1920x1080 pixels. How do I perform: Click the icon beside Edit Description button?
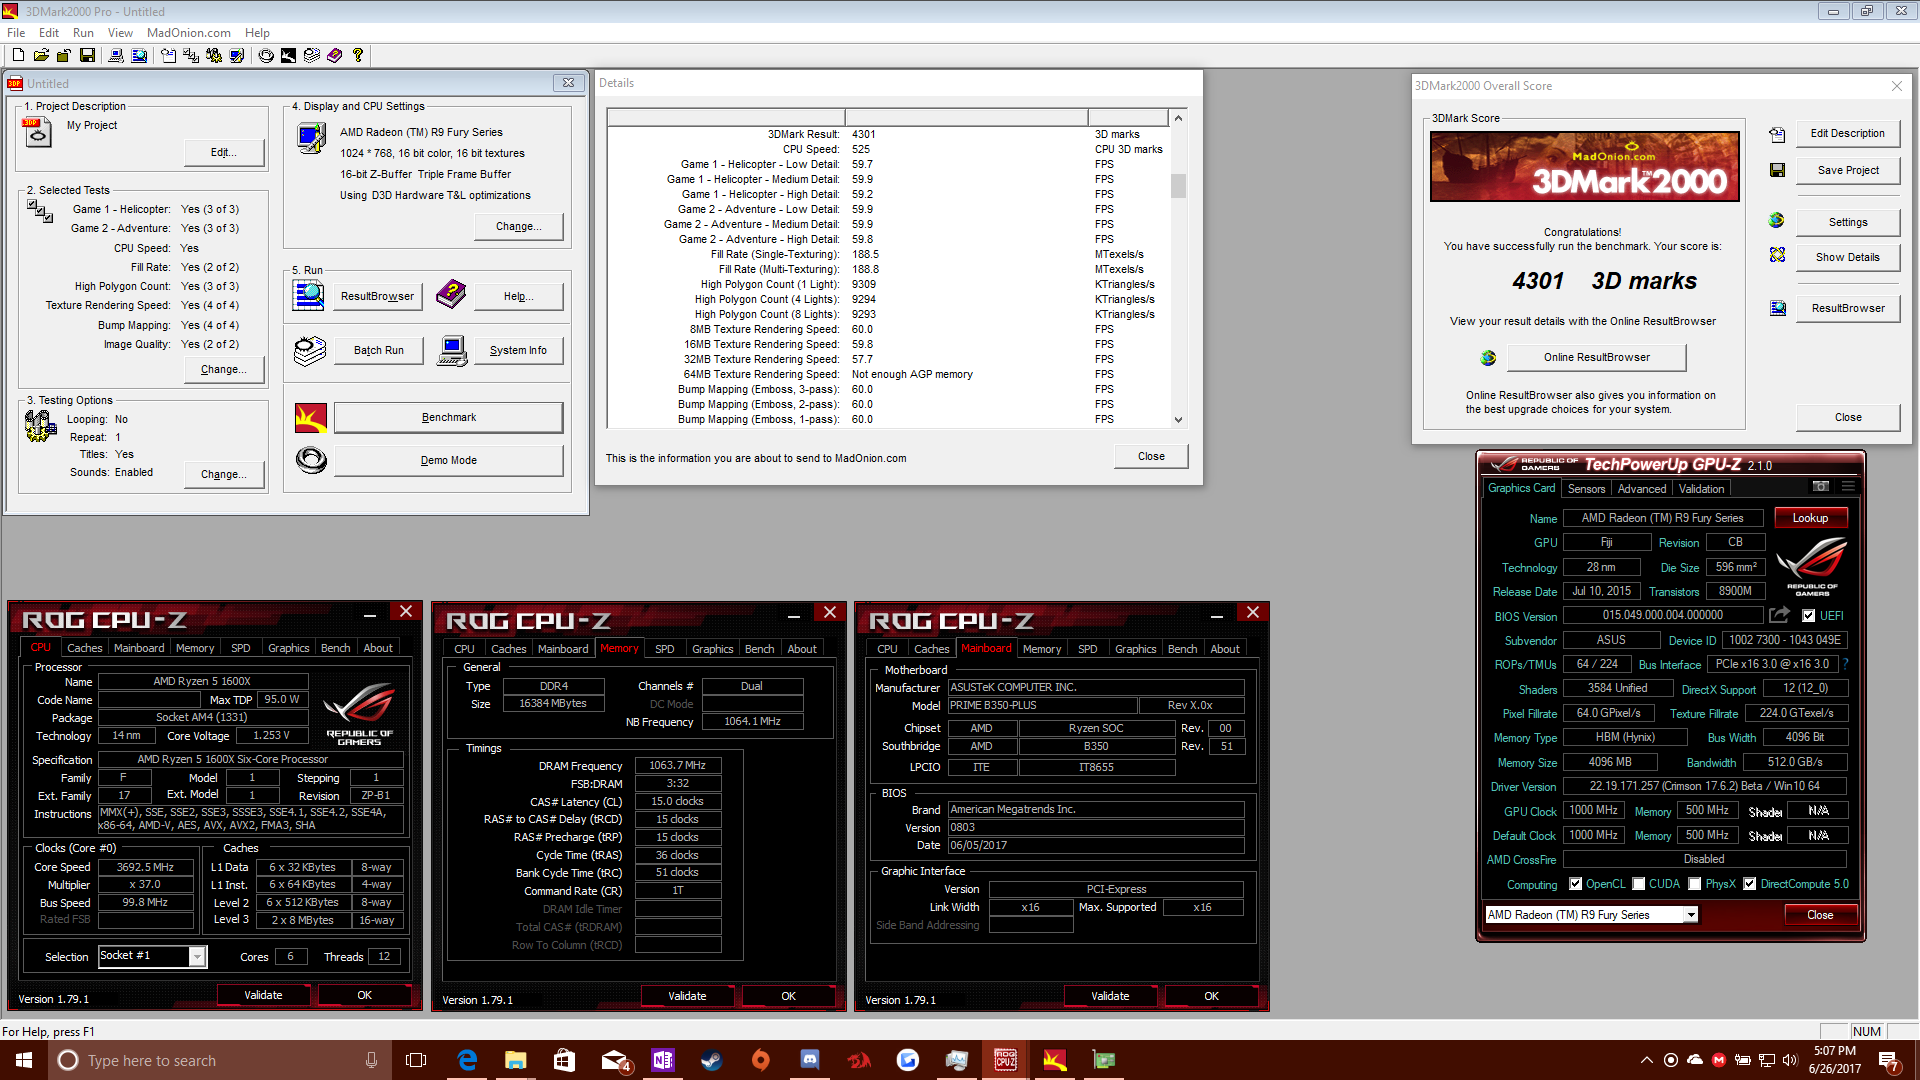tap(1777, 134)
